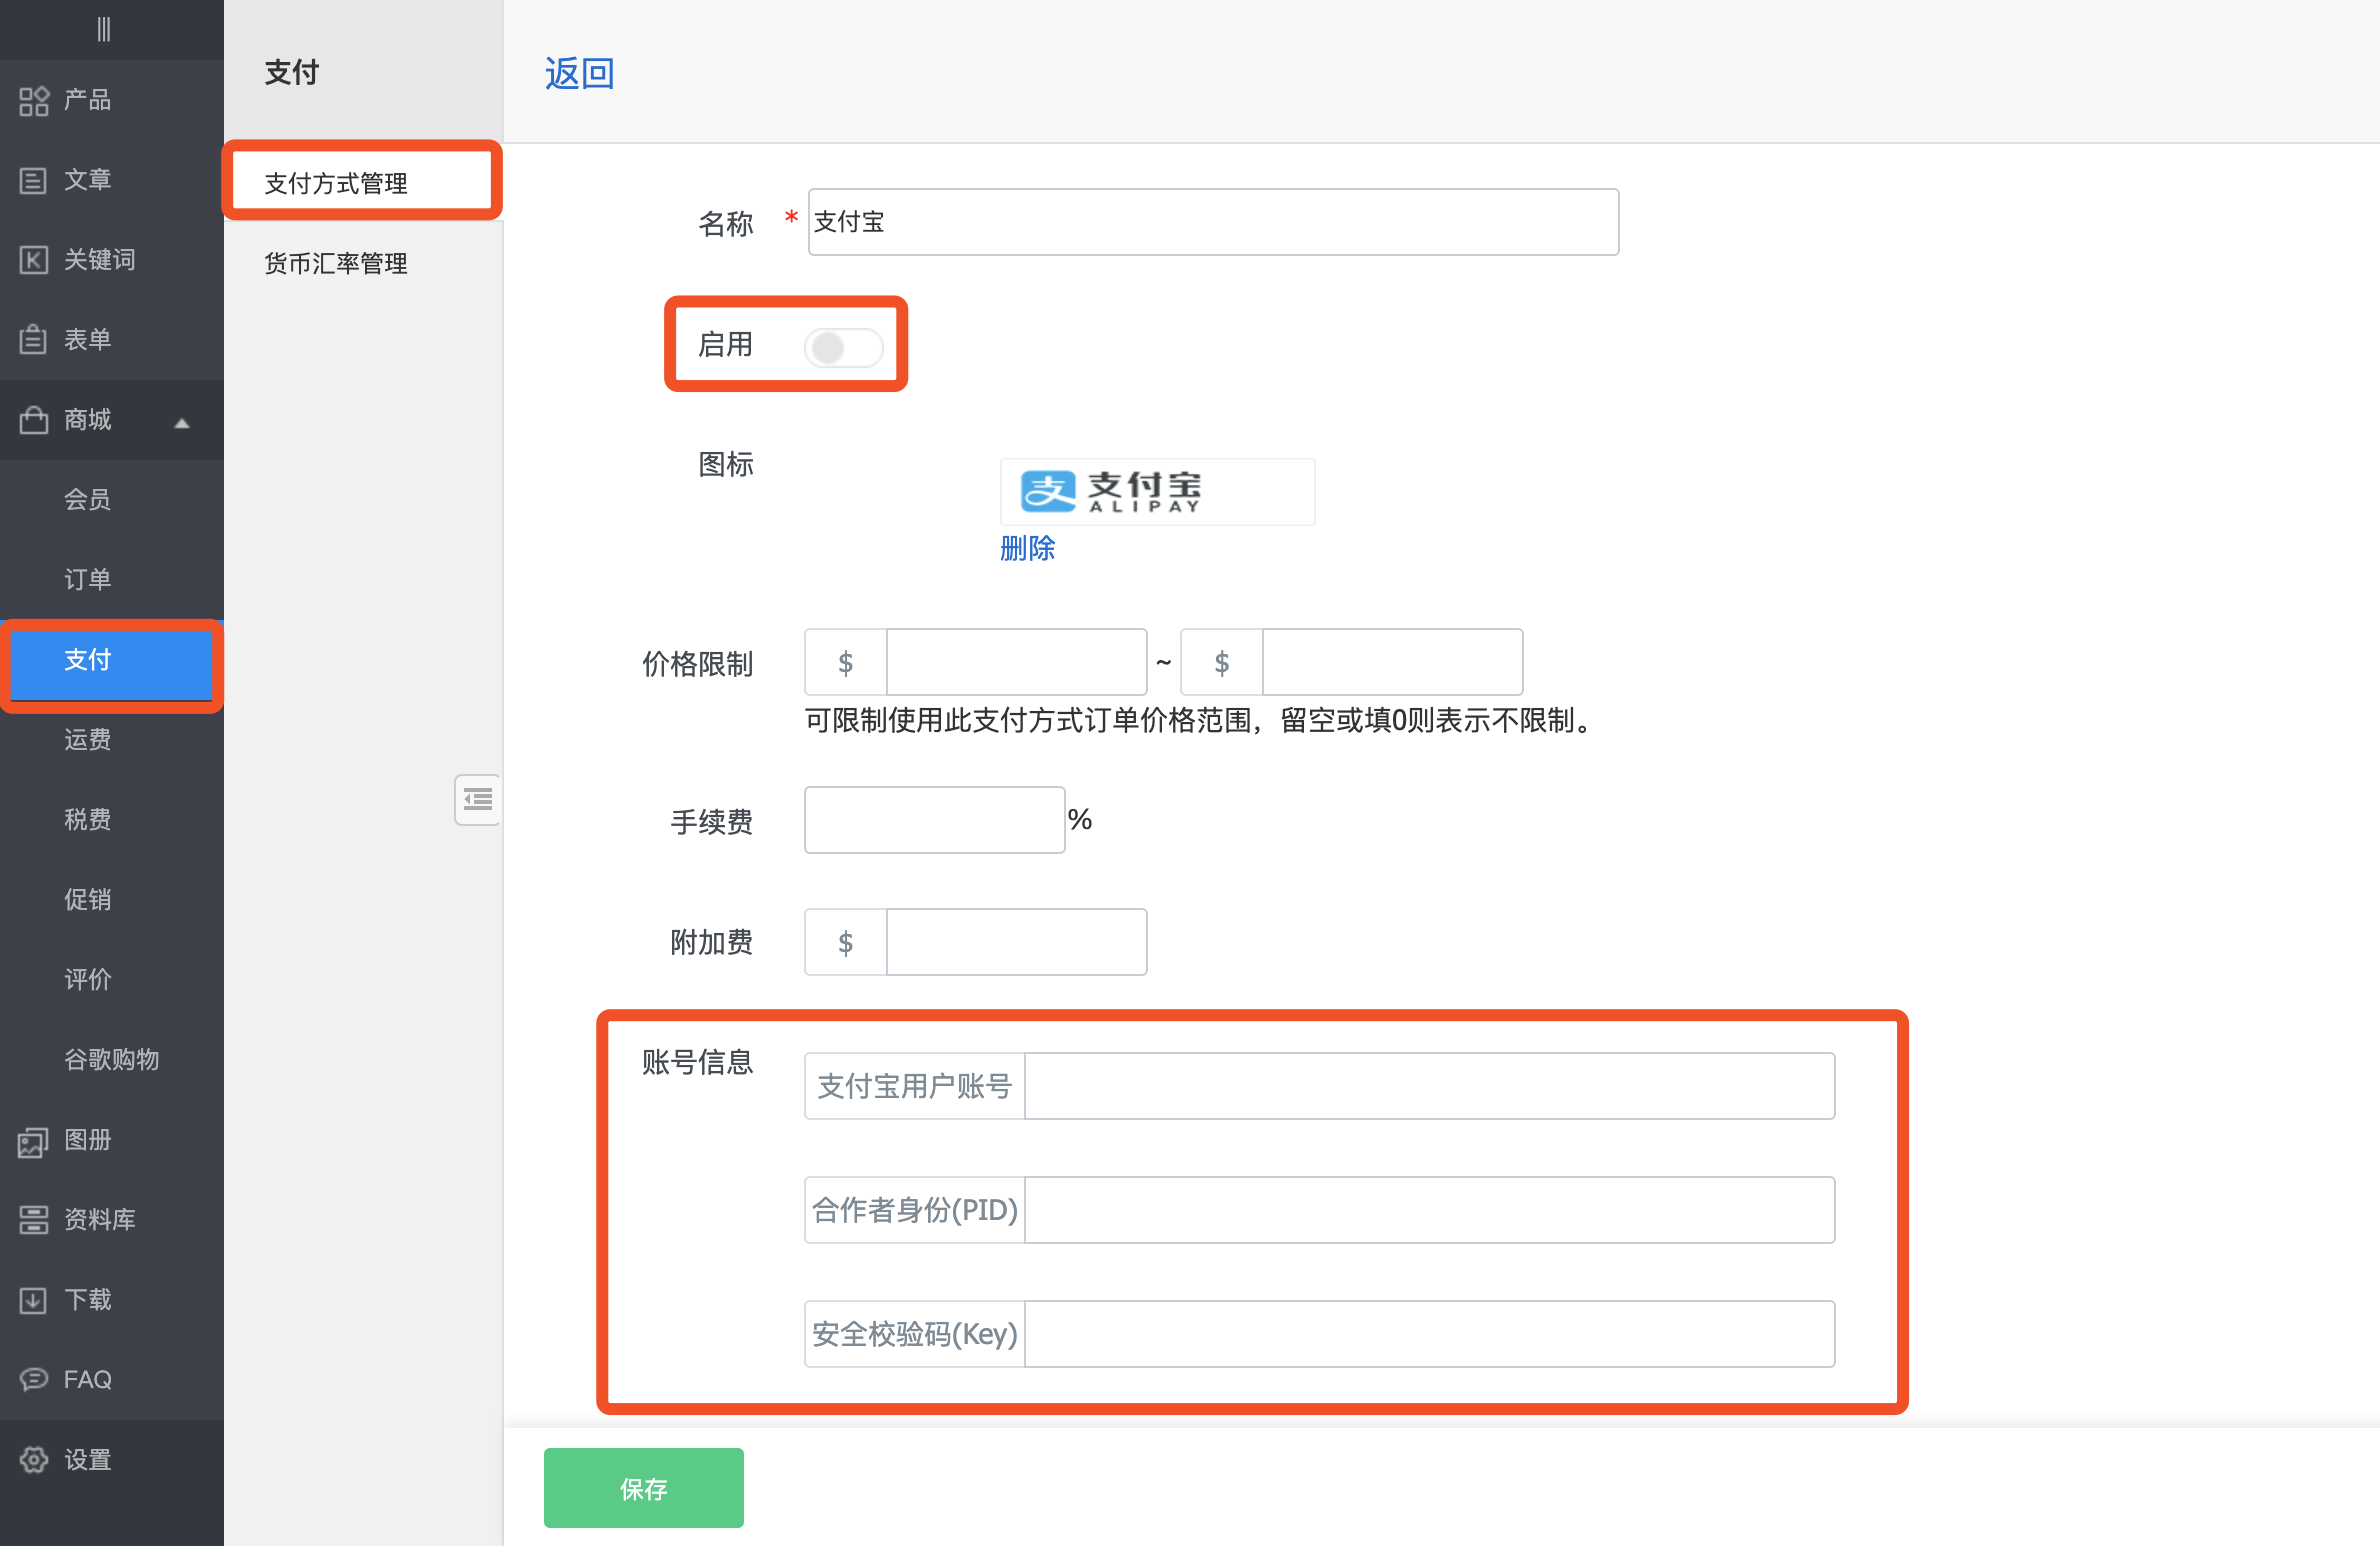Collapse the secondary panel with the edge arrow
Viewport: 2380px width, 1546px height.
(x=478, y=799)
